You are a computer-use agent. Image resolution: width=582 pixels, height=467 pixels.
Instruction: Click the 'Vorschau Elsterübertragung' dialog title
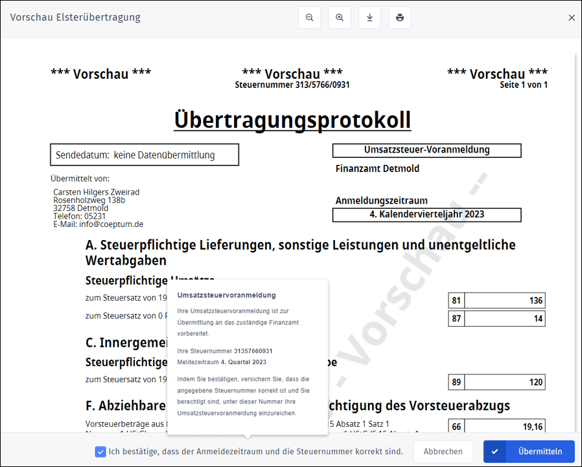tap(75, 17)
